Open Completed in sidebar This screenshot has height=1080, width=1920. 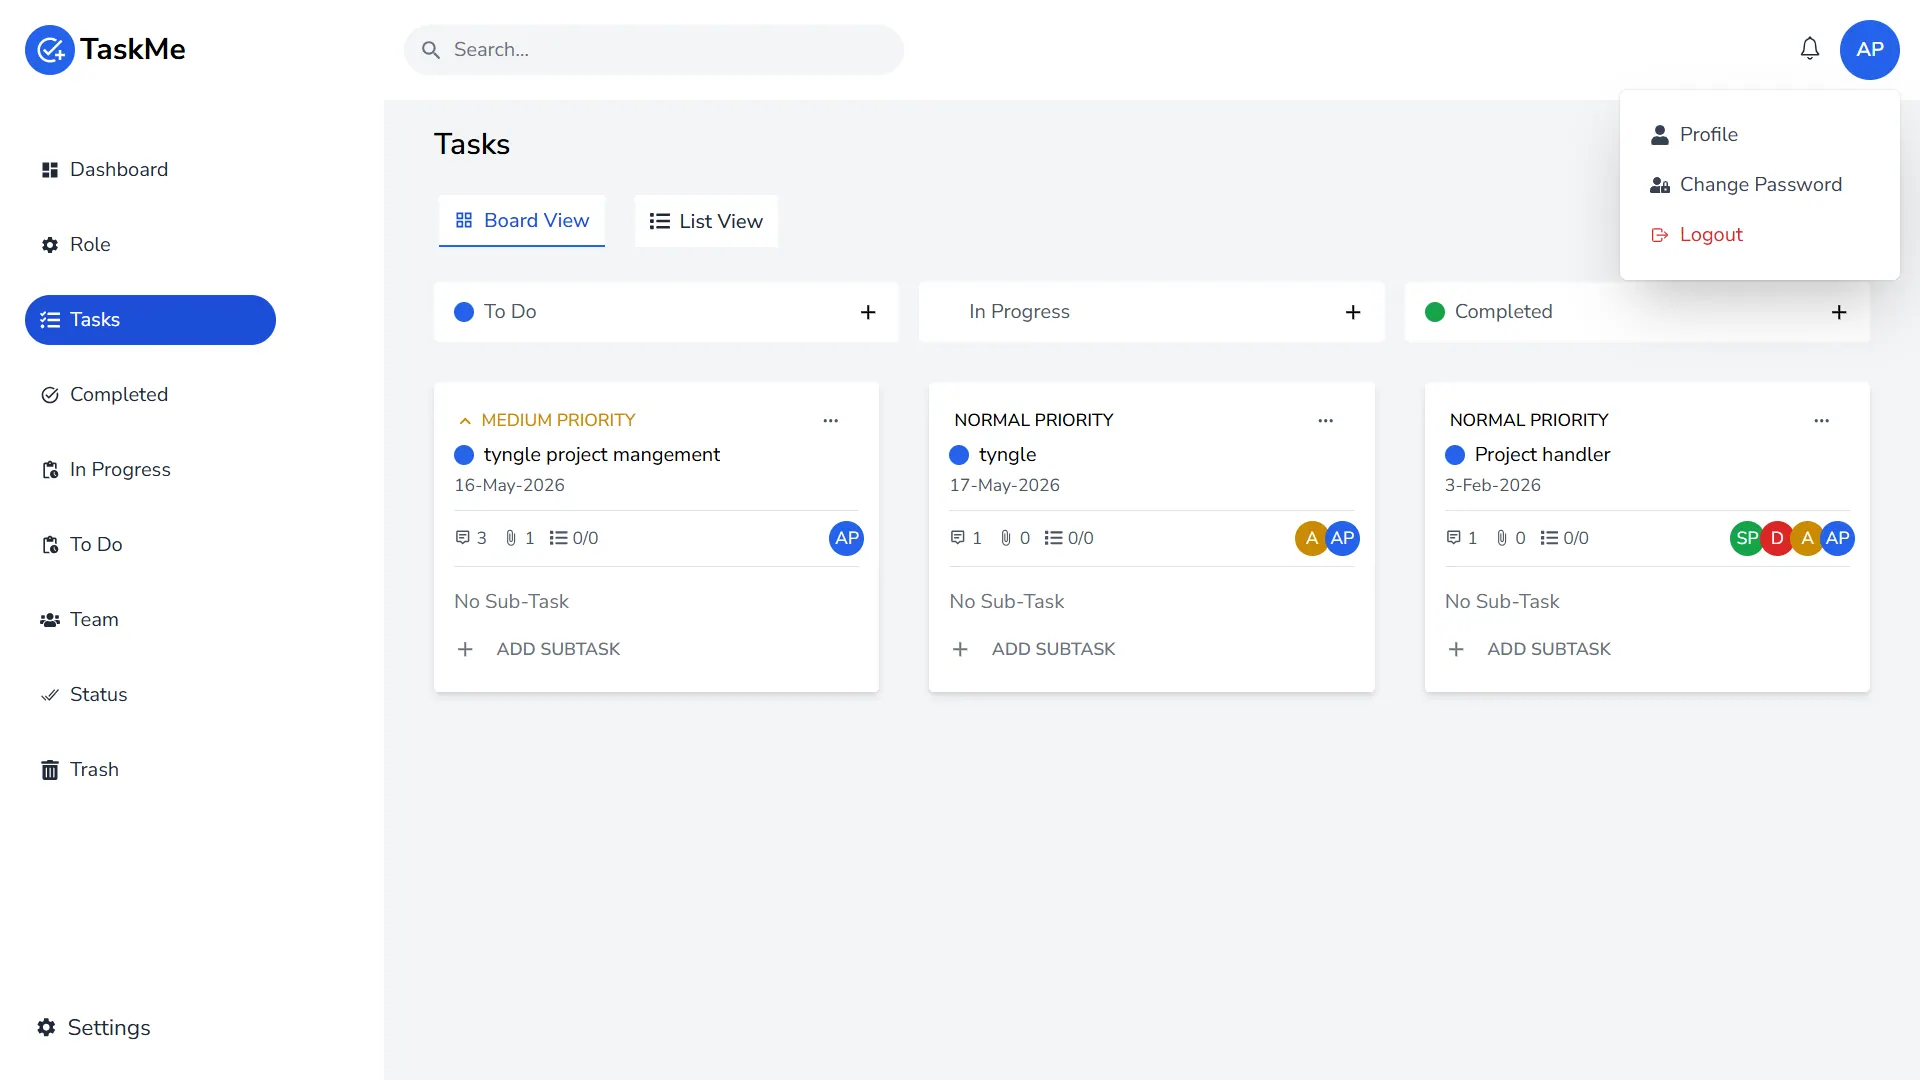pos(150,395)
